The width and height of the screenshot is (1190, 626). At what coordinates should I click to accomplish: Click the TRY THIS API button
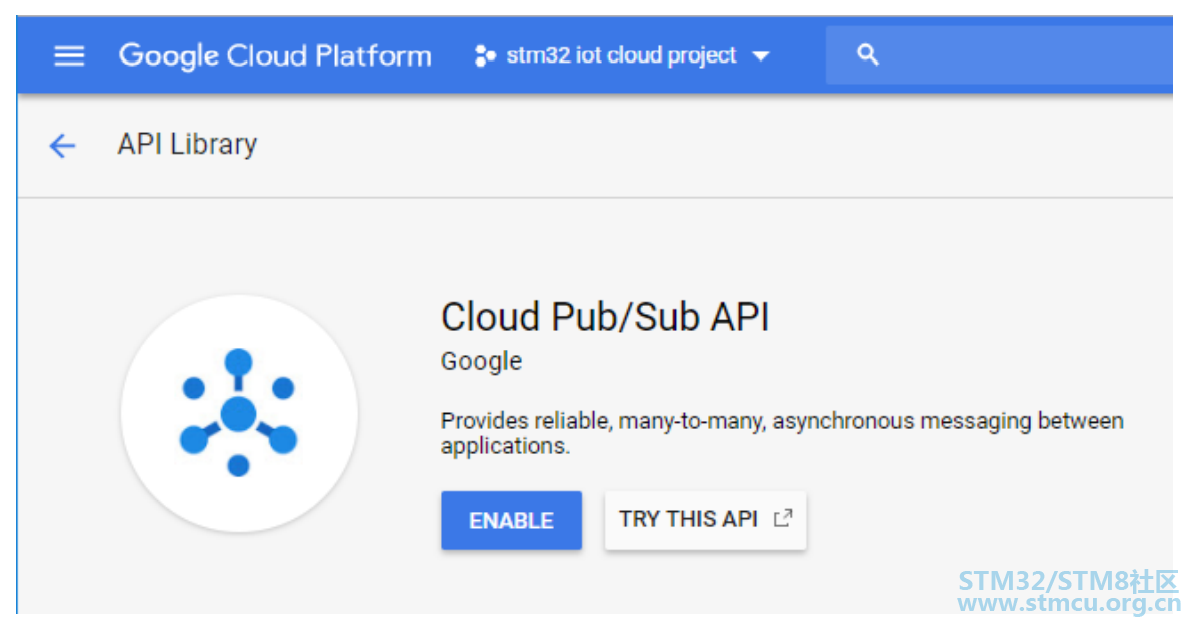point(705,520)
